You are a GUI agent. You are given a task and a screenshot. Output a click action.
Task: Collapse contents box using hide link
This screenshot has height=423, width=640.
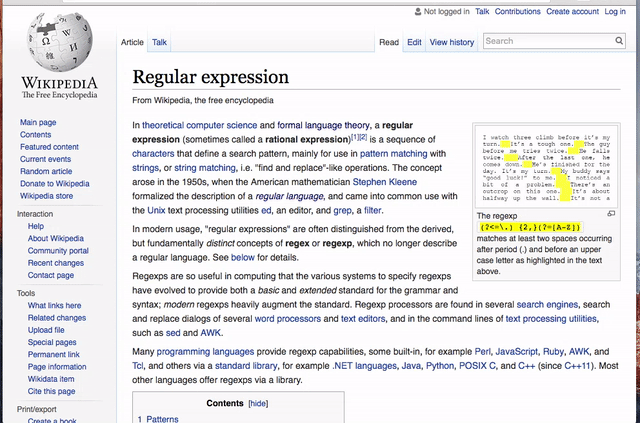click(x=258, y=403)
